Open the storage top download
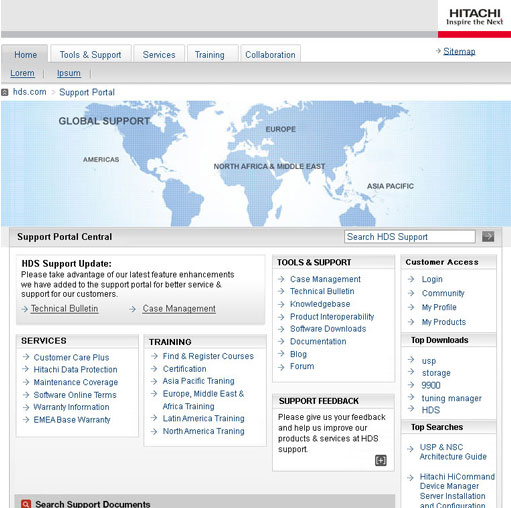The image size is (511, 508). coord(436,373)
